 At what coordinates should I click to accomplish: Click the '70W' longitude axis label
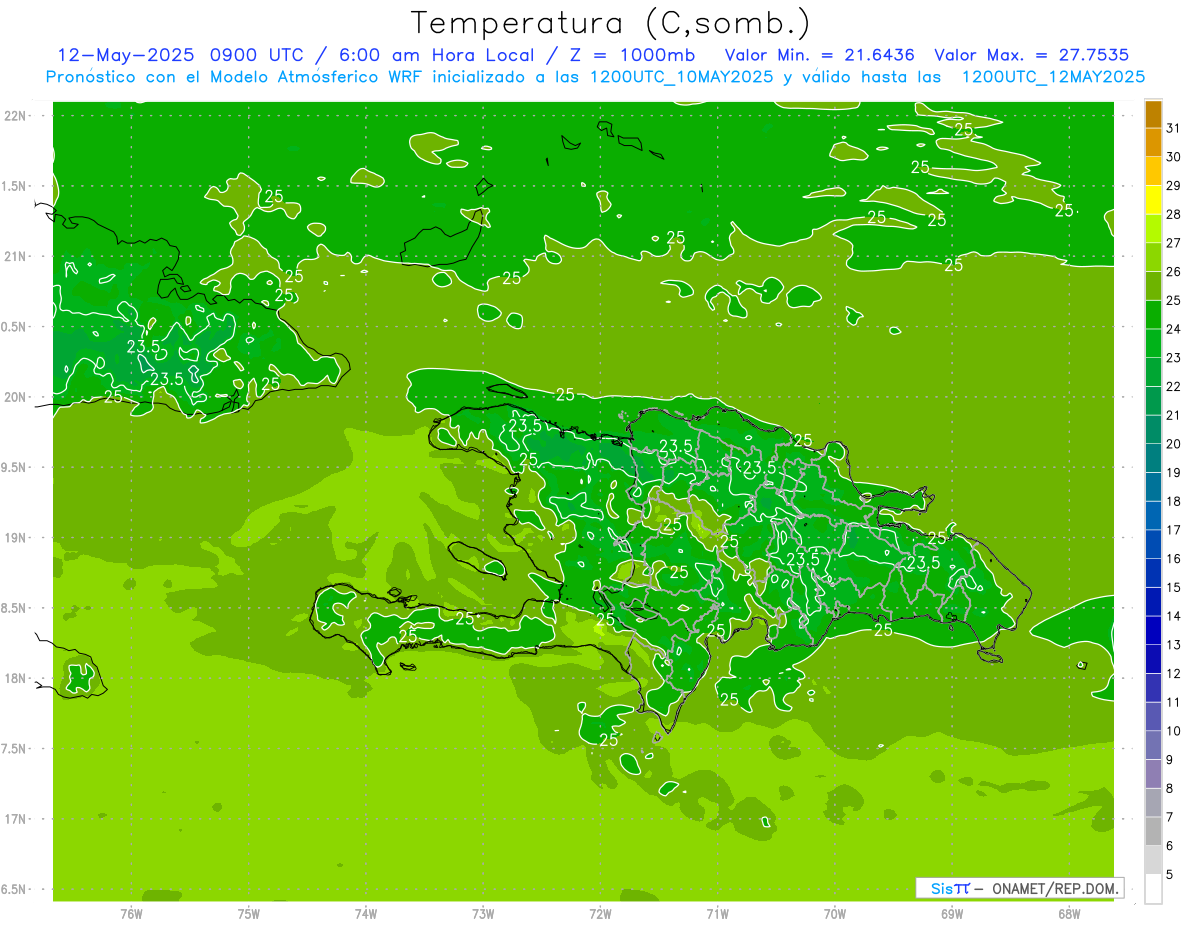pos(835,913)
